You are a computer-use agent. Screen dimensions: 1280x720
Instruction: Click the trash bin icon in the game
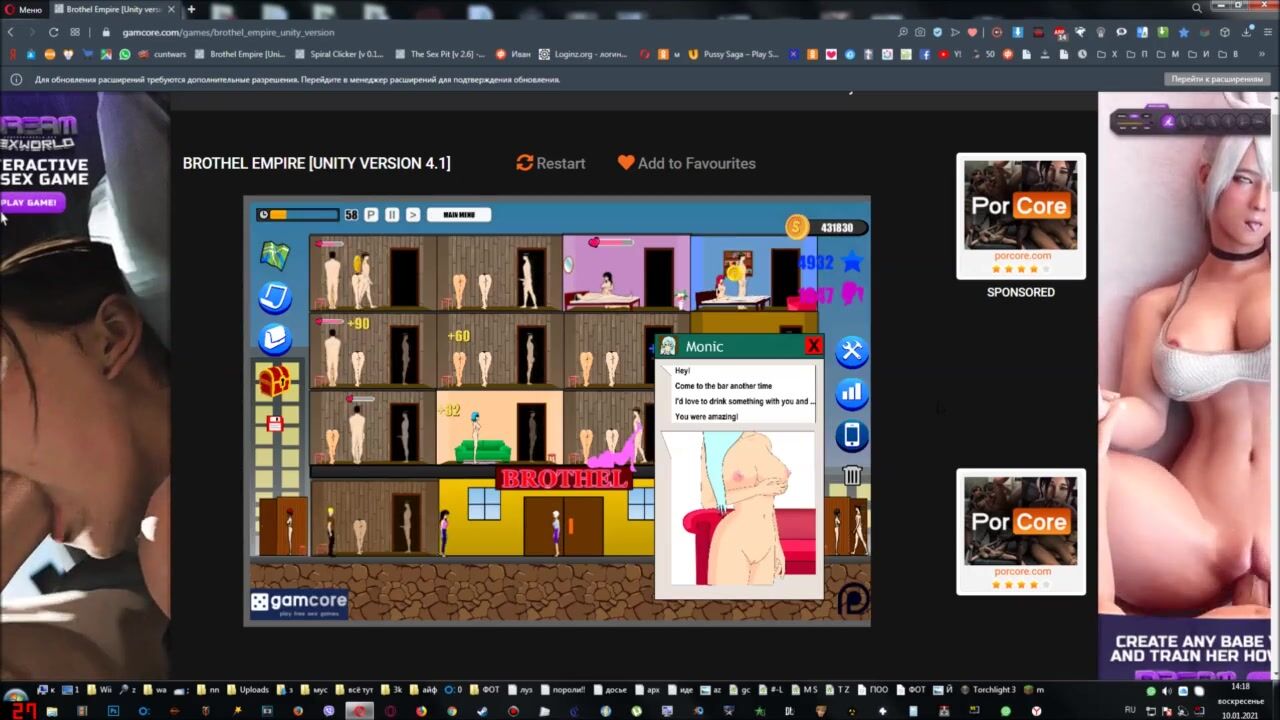(852, 475)
